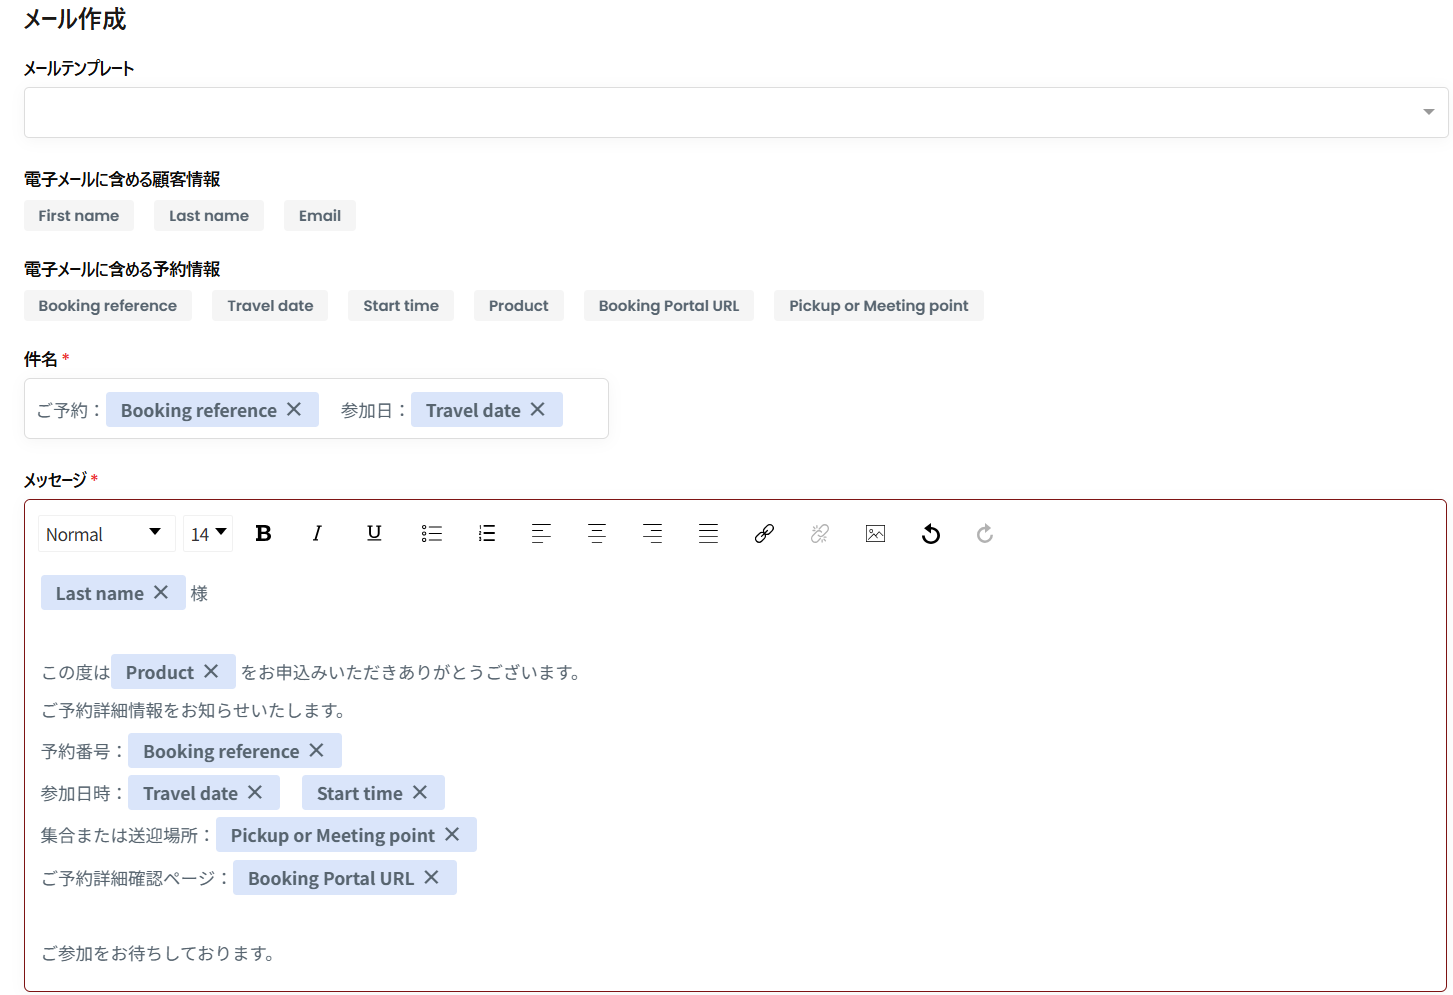This screenshot has width=1453, height=995.
Task: Insert a hyperlink in message
Action: tap(764, 534)
